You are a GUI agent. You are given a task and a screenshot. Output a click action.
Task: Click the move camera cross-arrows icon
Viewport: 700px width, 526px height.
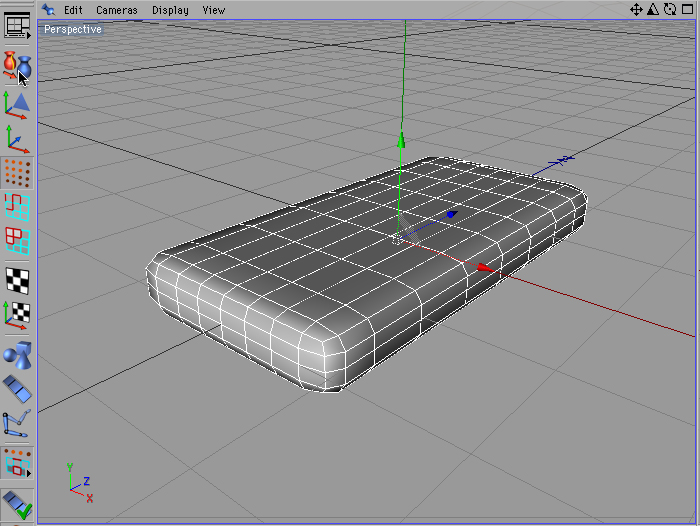(636, 9)
